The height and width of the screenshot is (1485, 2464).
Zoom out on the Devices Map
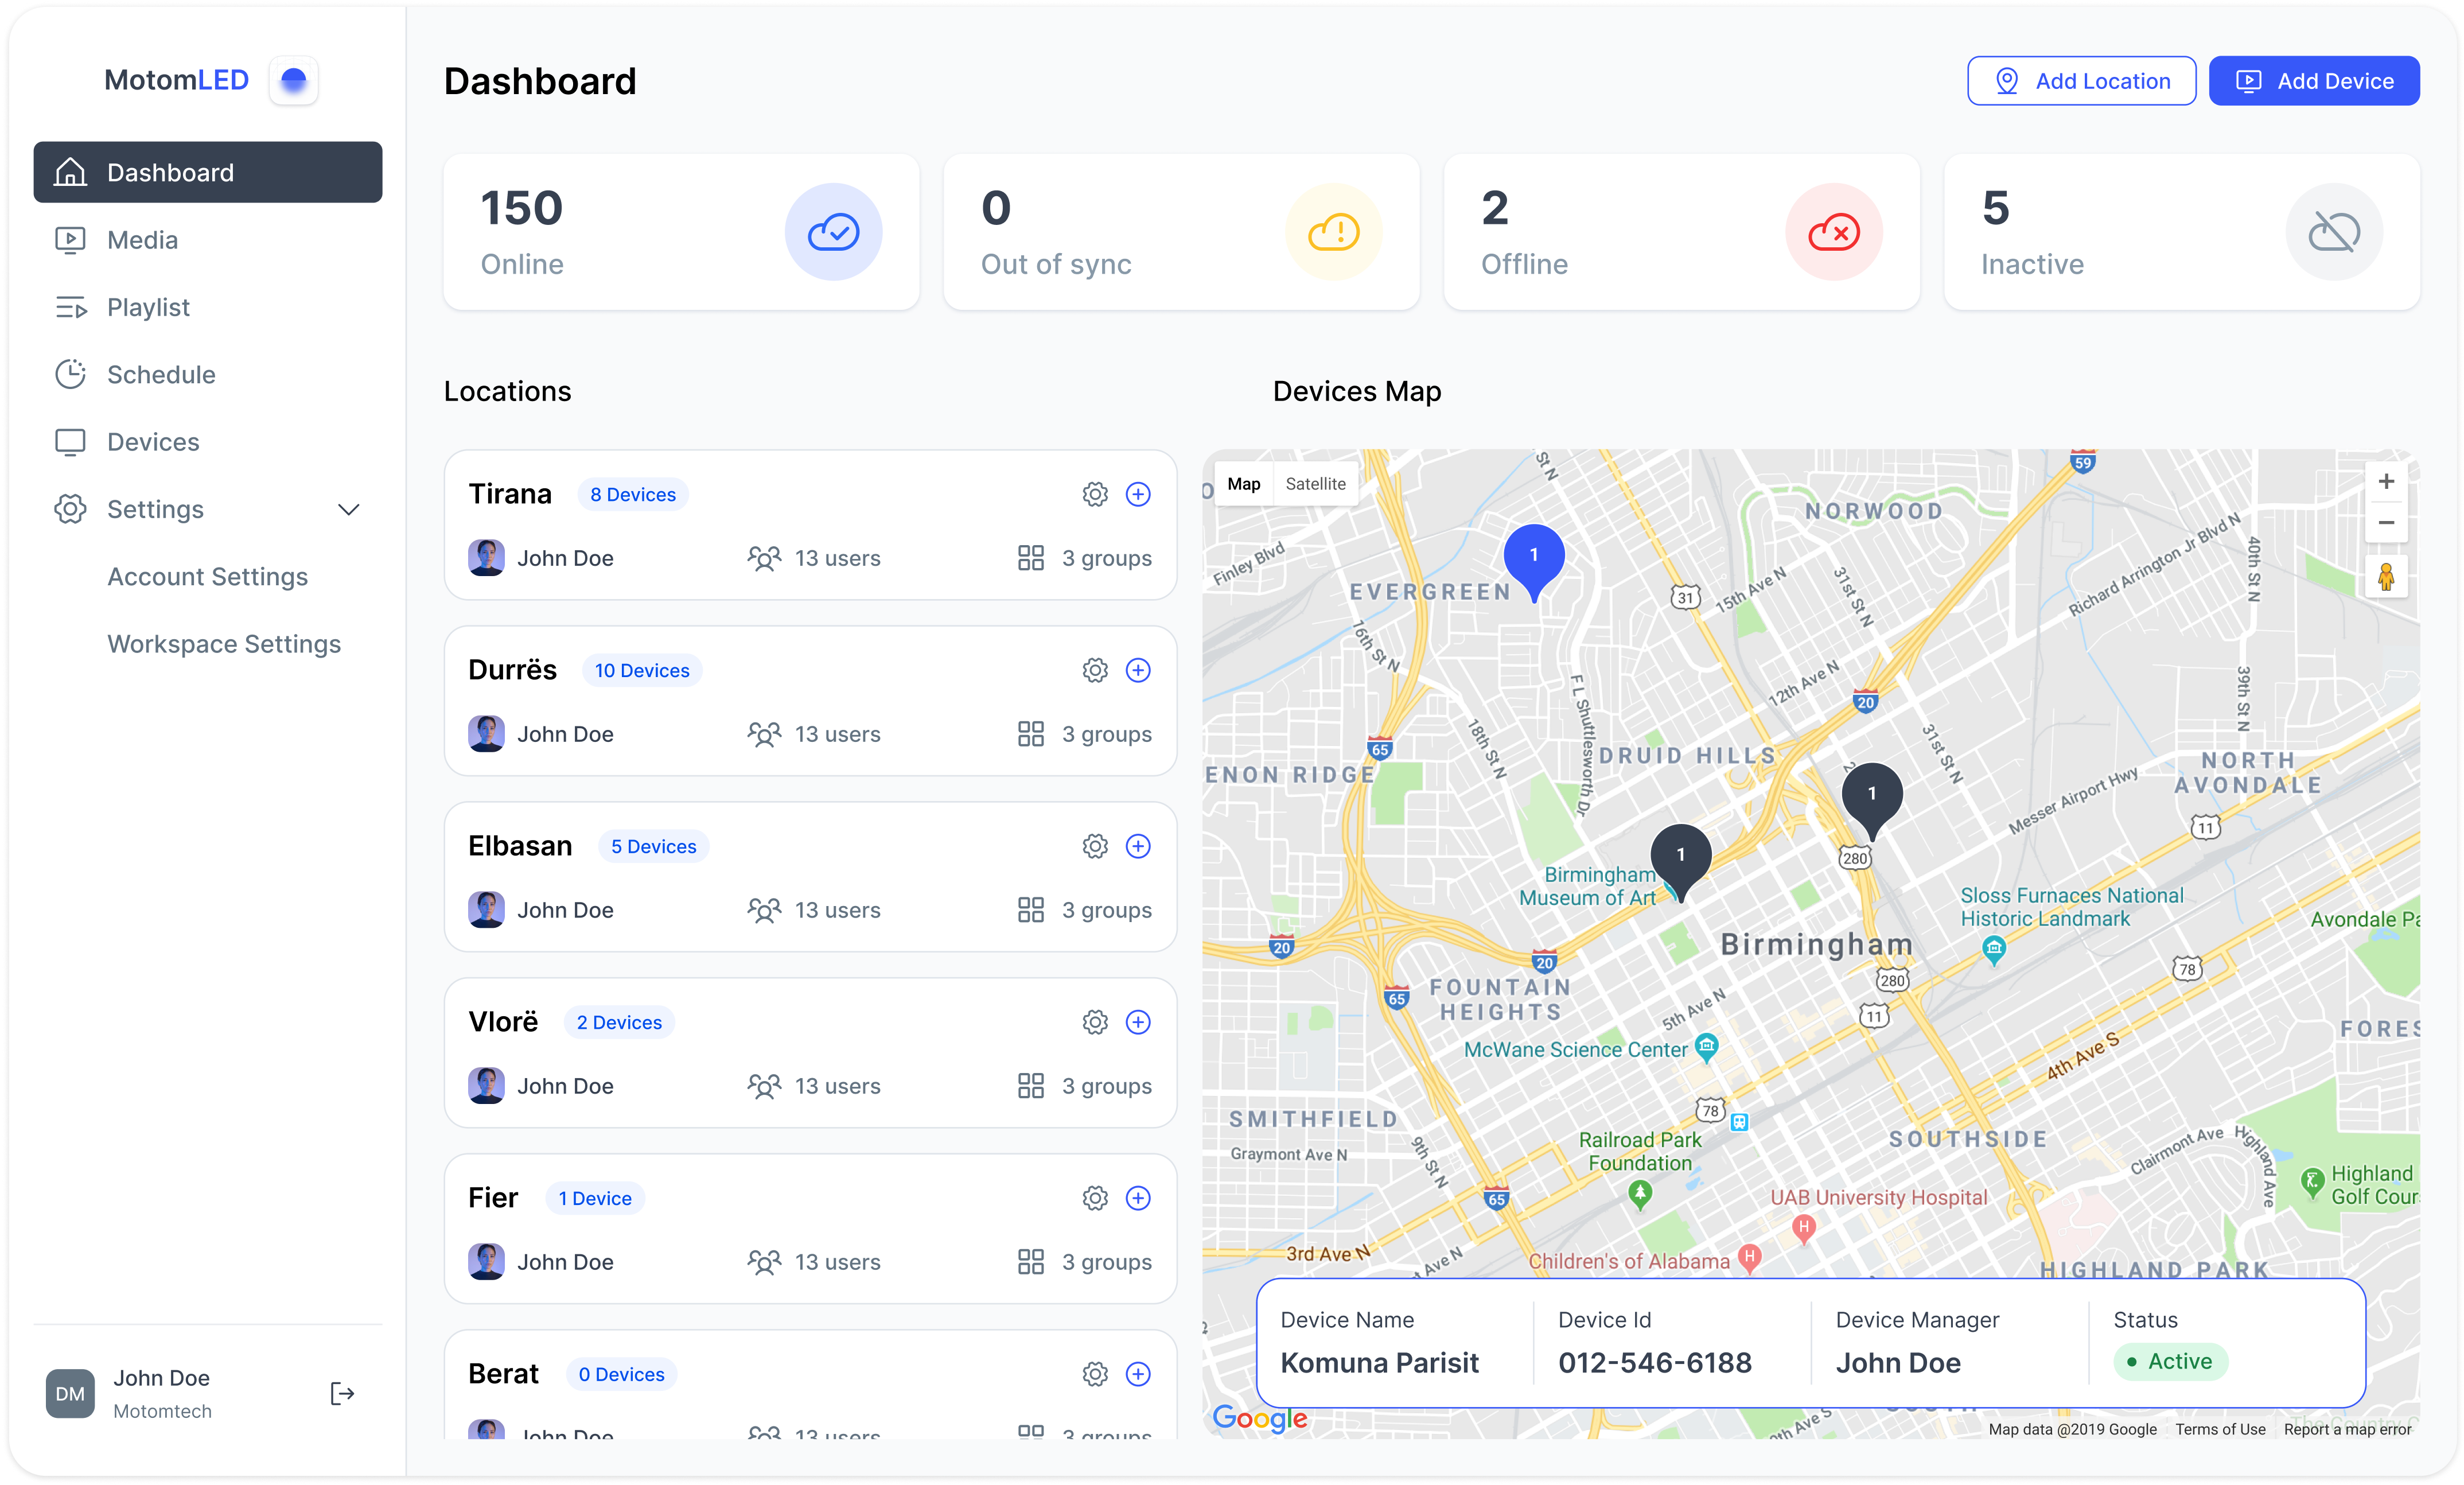click(2386, 523)
